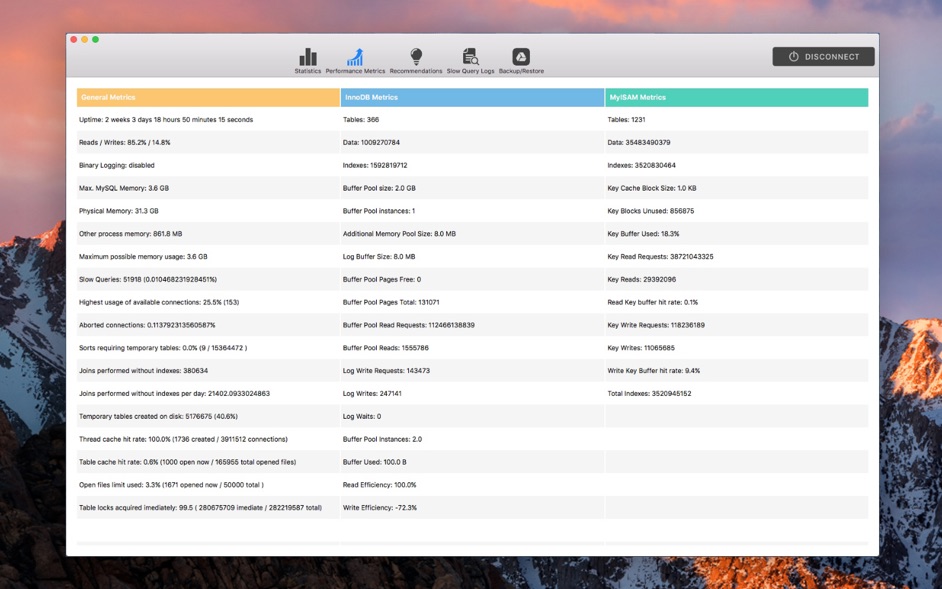Viewport: 942px width, 589px height.
Task: Select the Max. MySQL Memory: 3.6 GB row
Action: [208, 188]
